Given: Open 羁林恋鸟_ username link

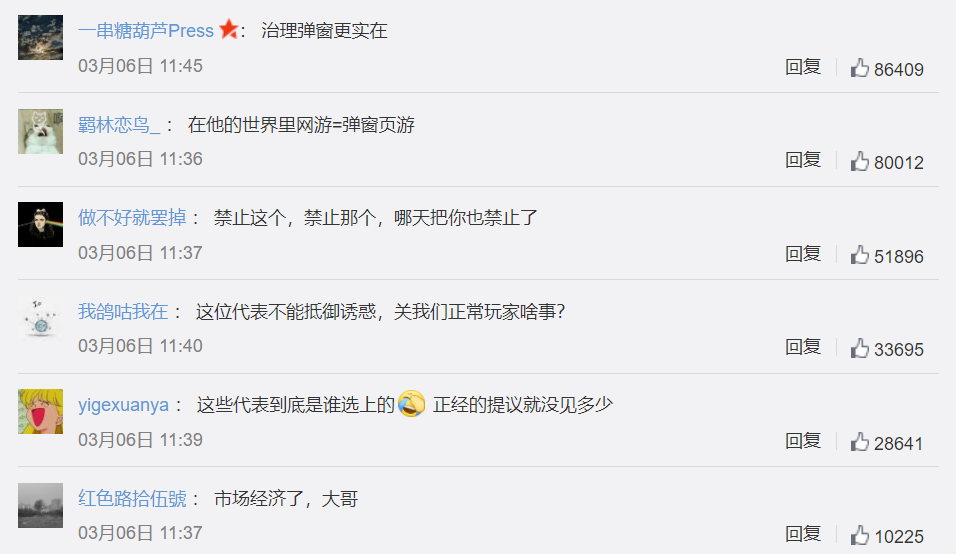Looking at the screenshot, I should [x=119, y=125].
